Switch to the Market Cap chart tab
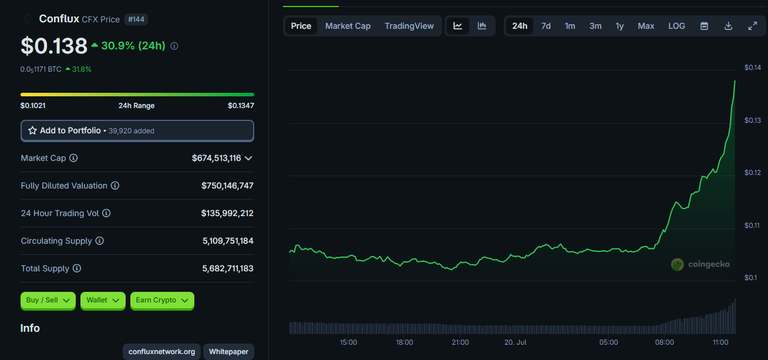The height and width of the screenshot is (360, 768). tap(348, 26)
